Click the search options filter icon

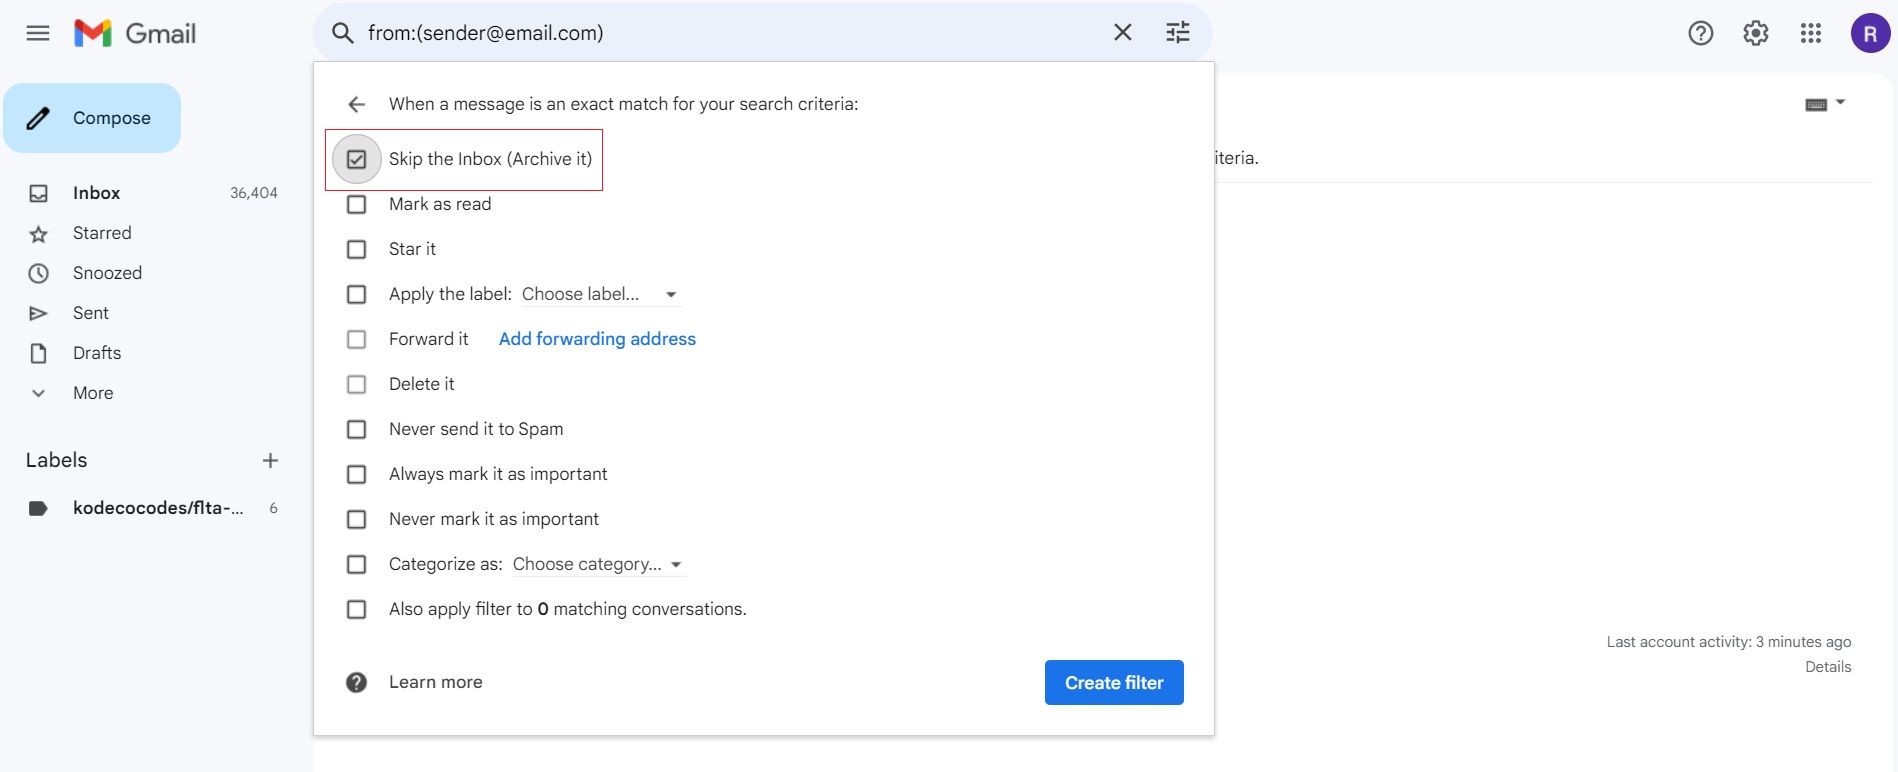[1177, 33]
